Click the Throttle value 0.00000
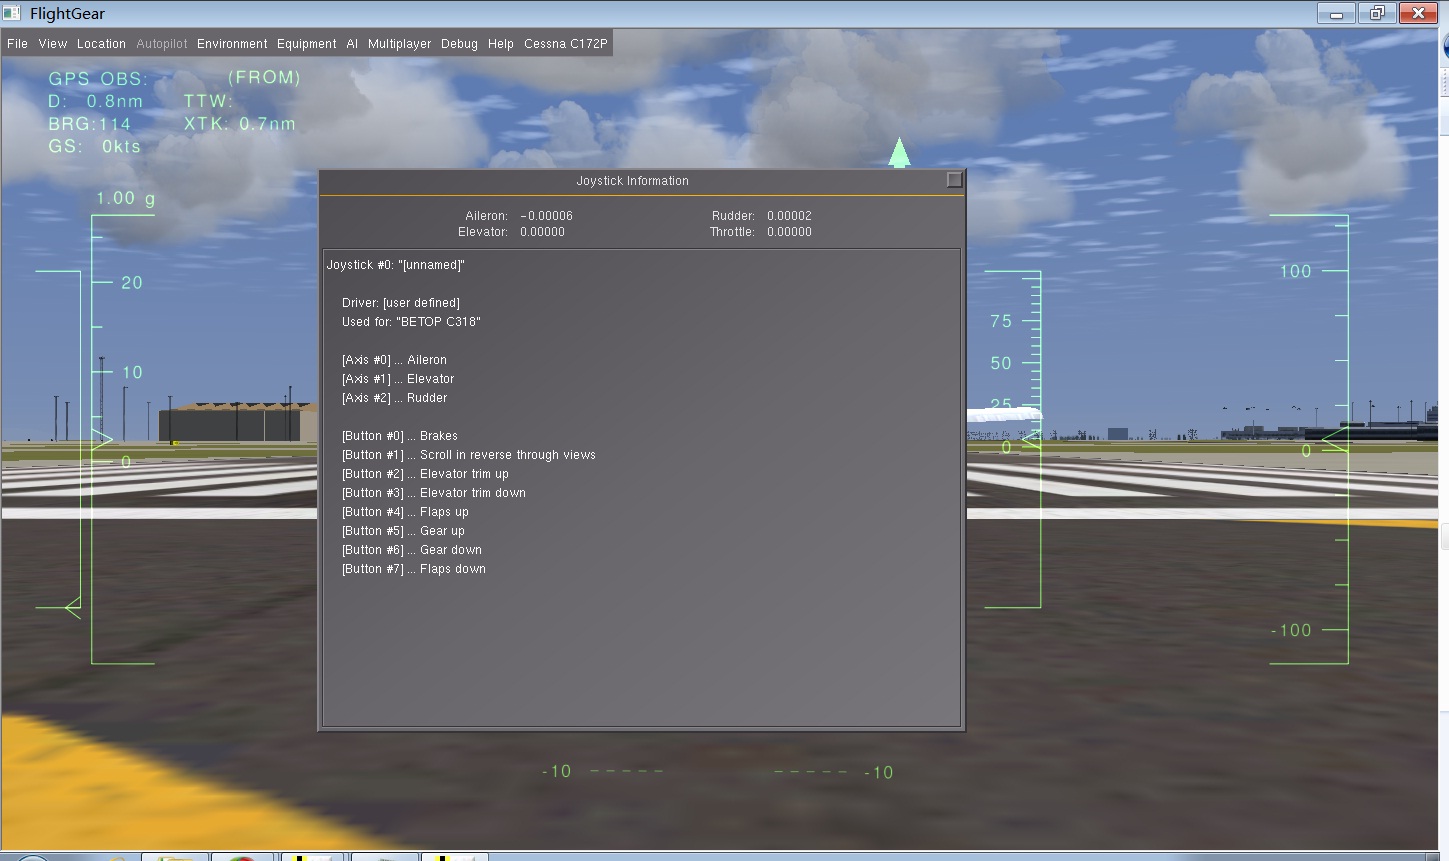Viewport: 1449px width, 861px height. [789, 232]
